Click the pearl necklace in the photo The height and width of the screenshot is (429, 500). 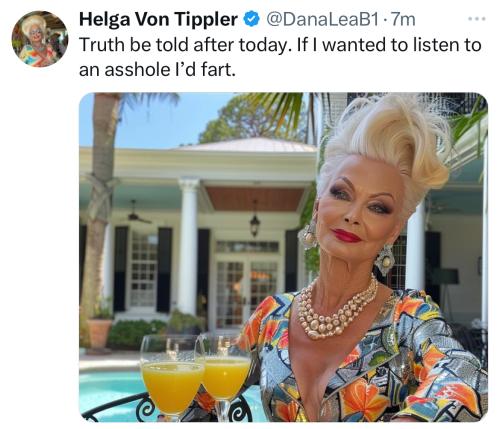coord(335,310)
